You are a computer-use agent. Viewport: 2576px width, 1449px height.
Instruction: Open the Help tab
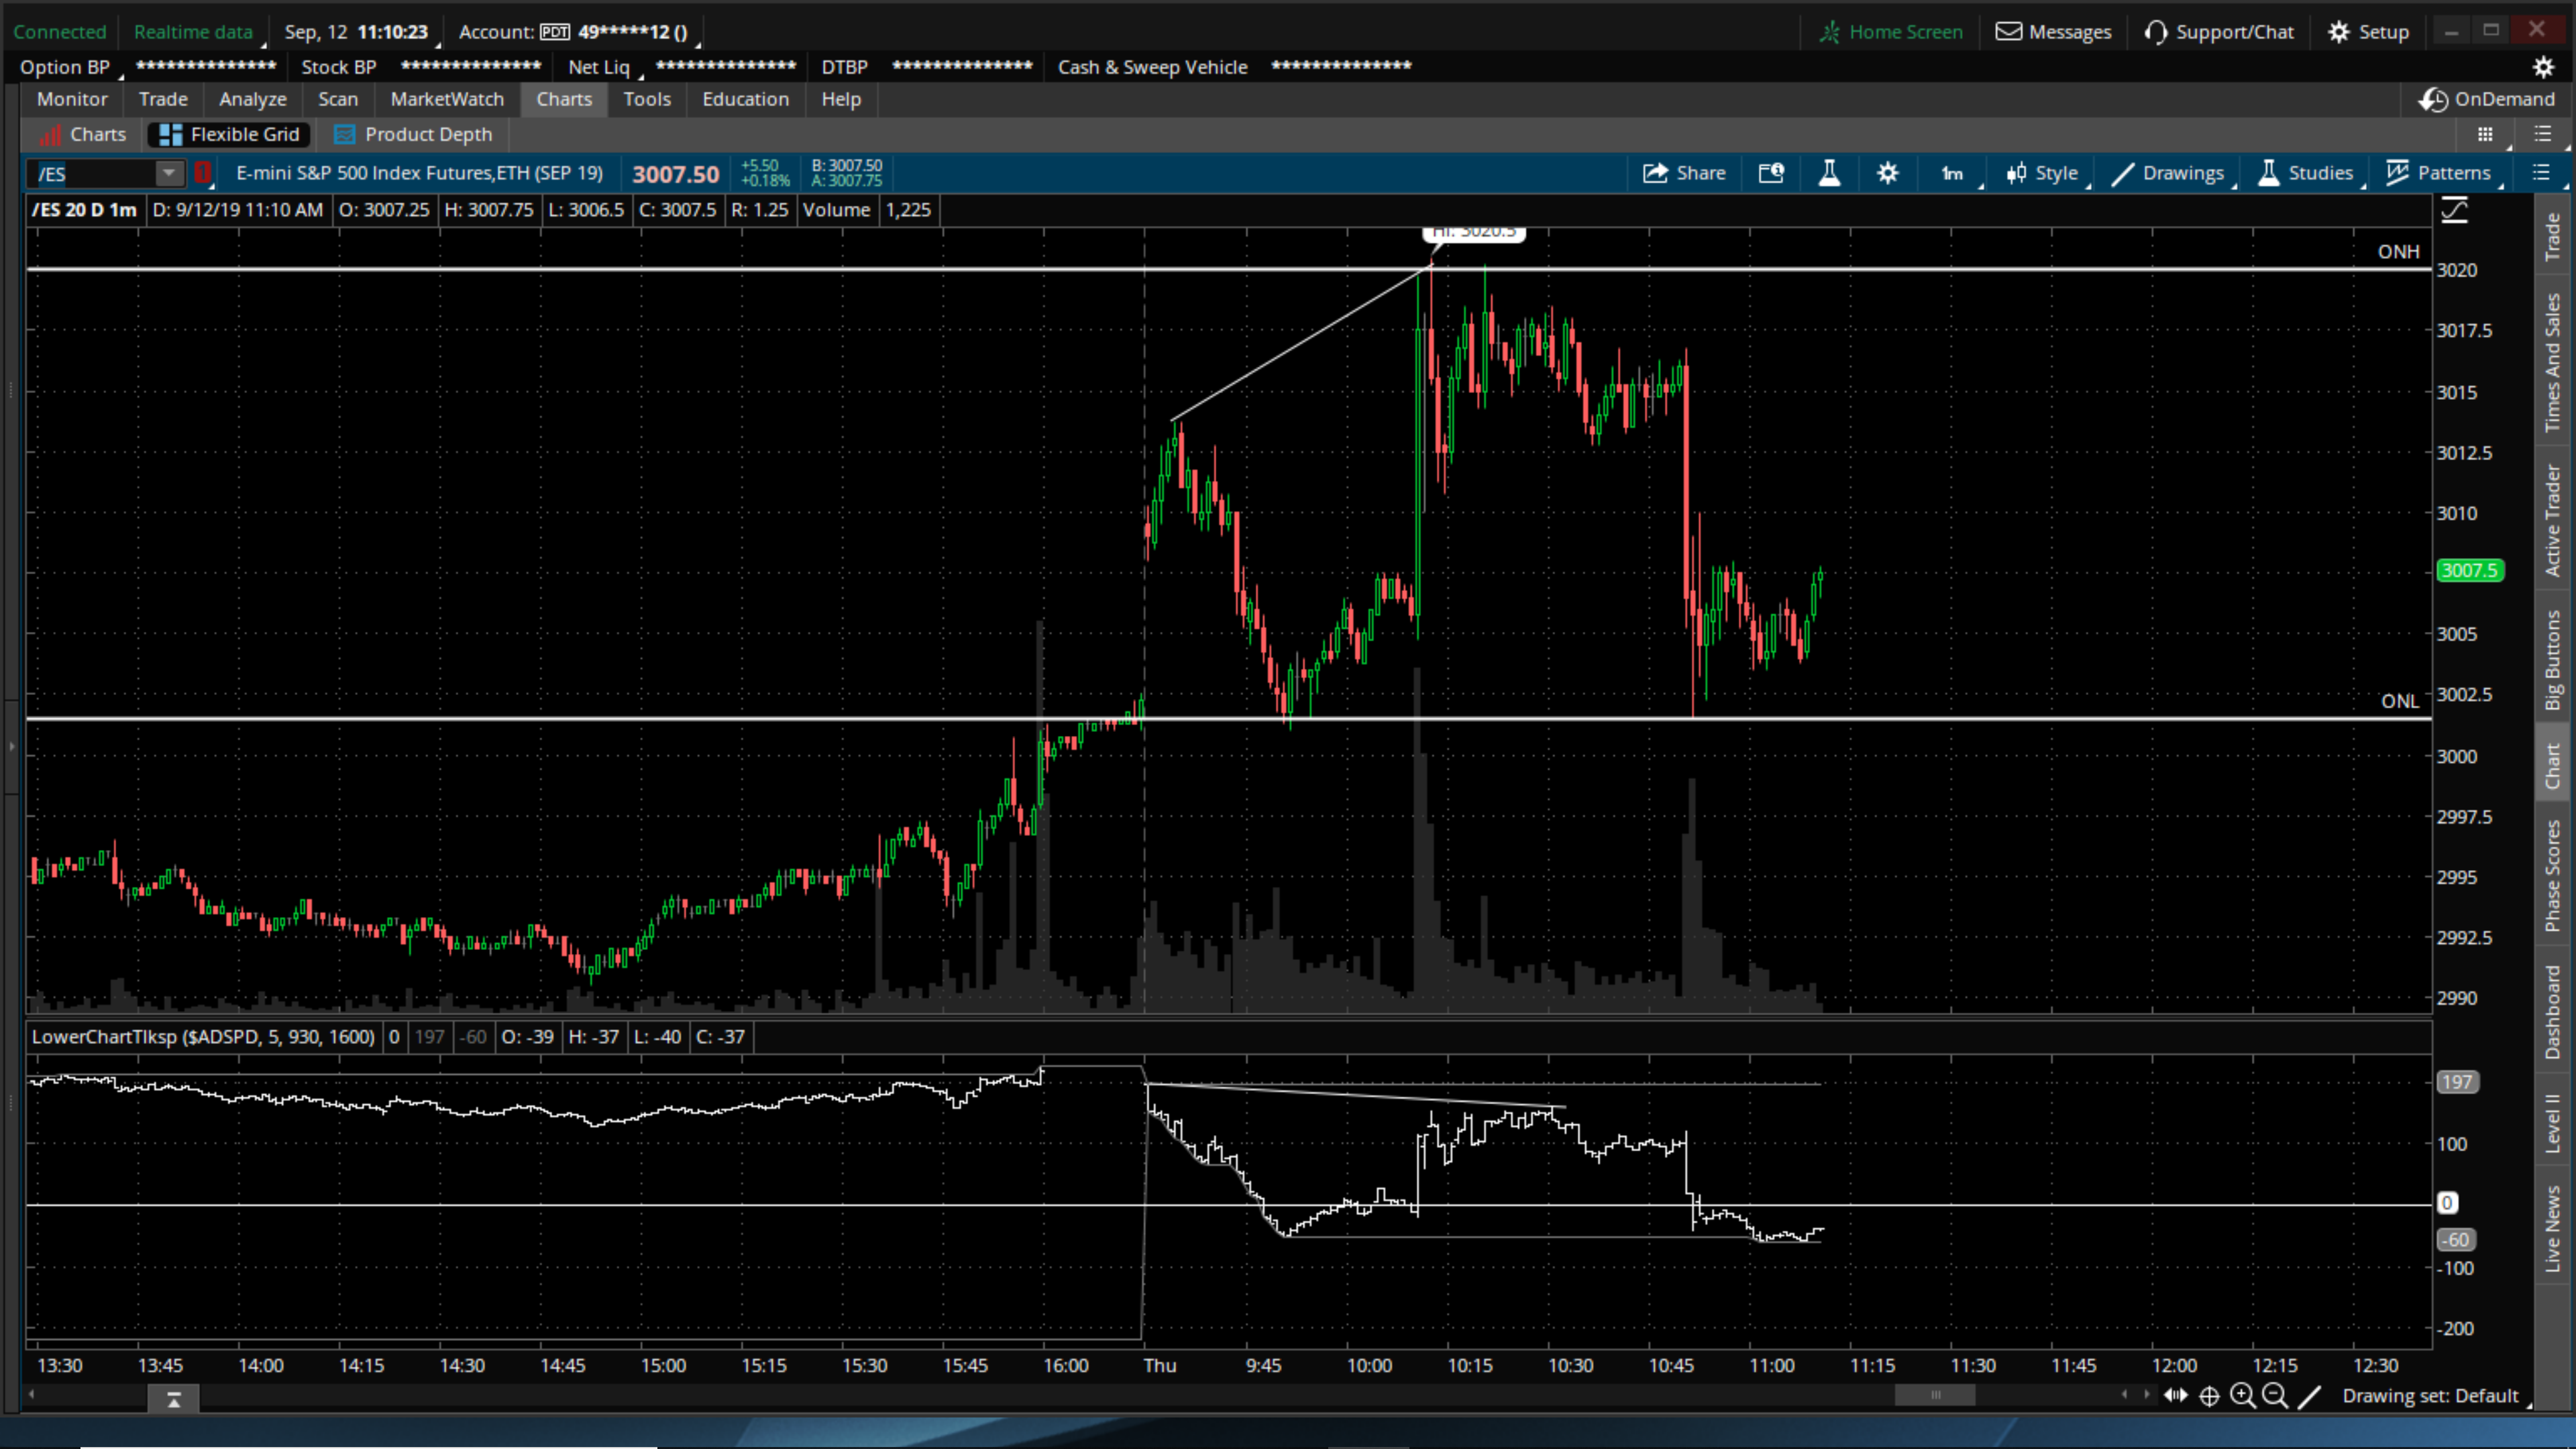tap(841, 99)
